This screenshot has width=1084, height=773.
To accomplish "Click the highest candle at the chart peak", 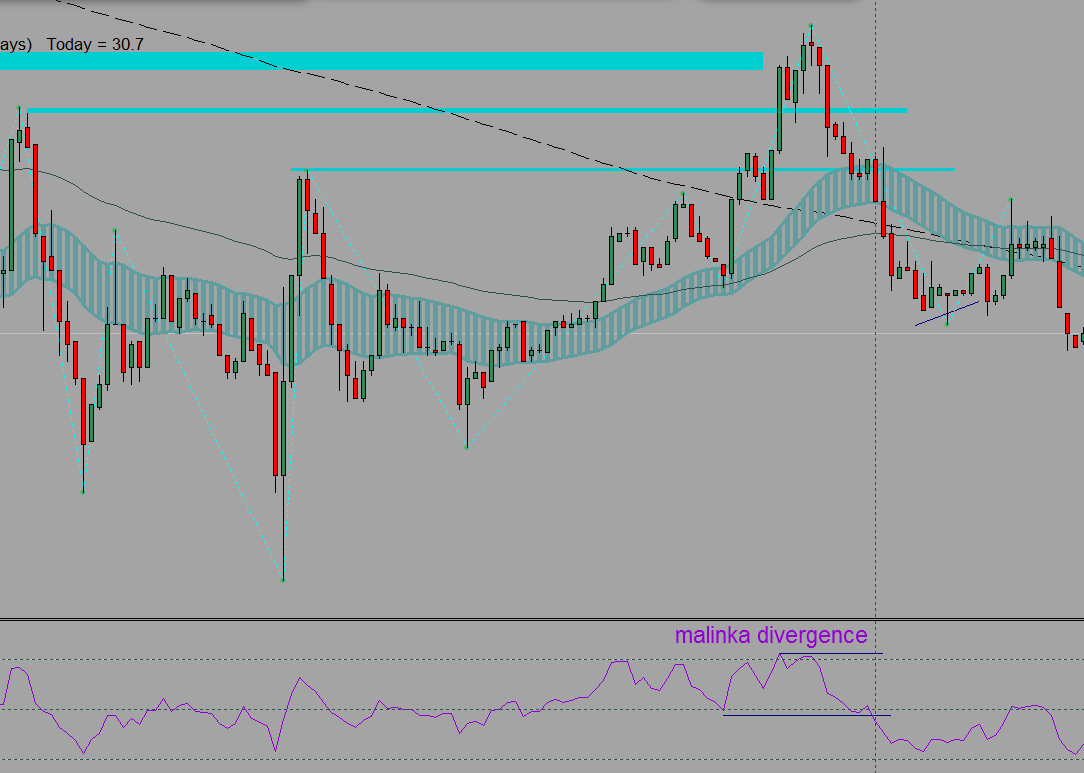I will (811, 46).
